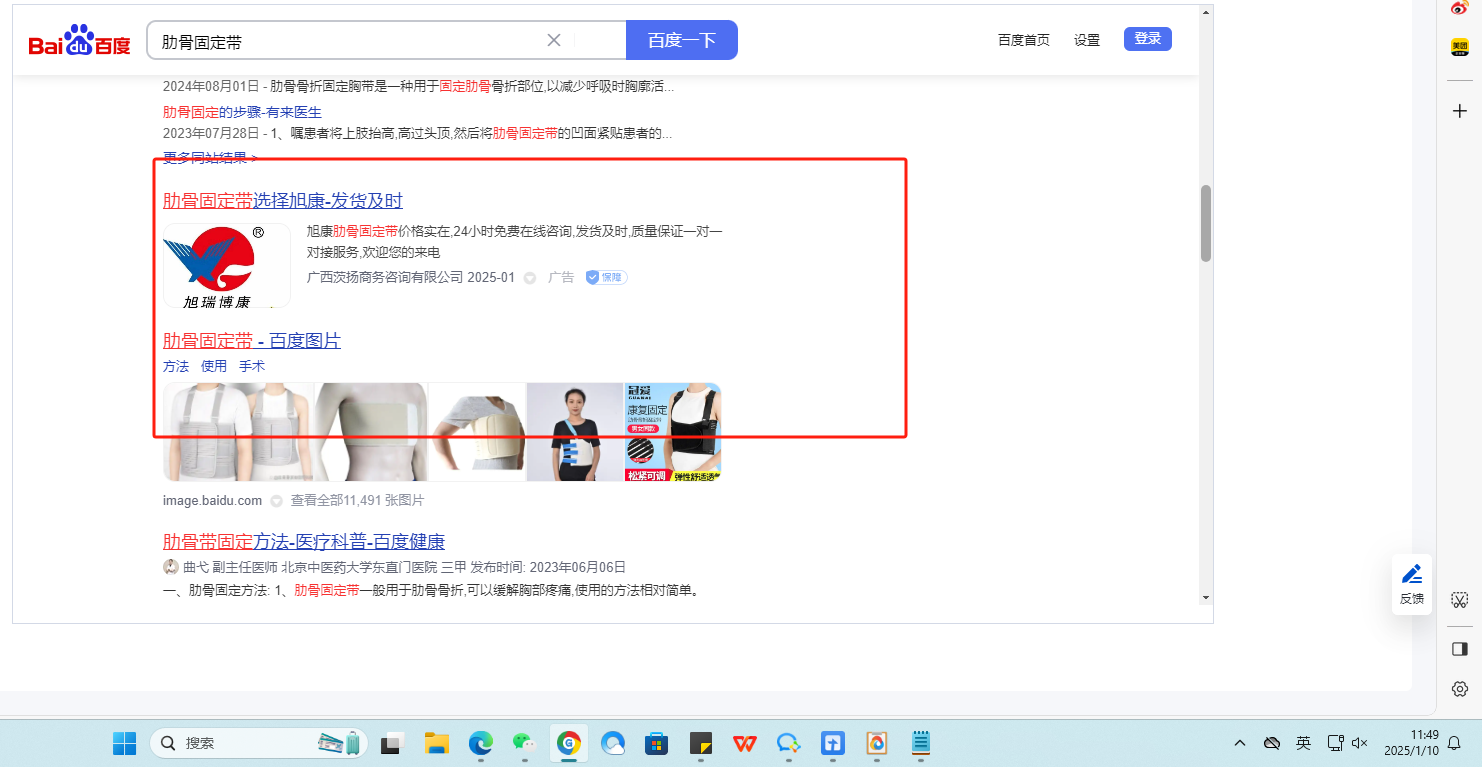Click the 广告 label on the ad
The height and width of the screenshot is (767, 1482).
coord(561,277)
